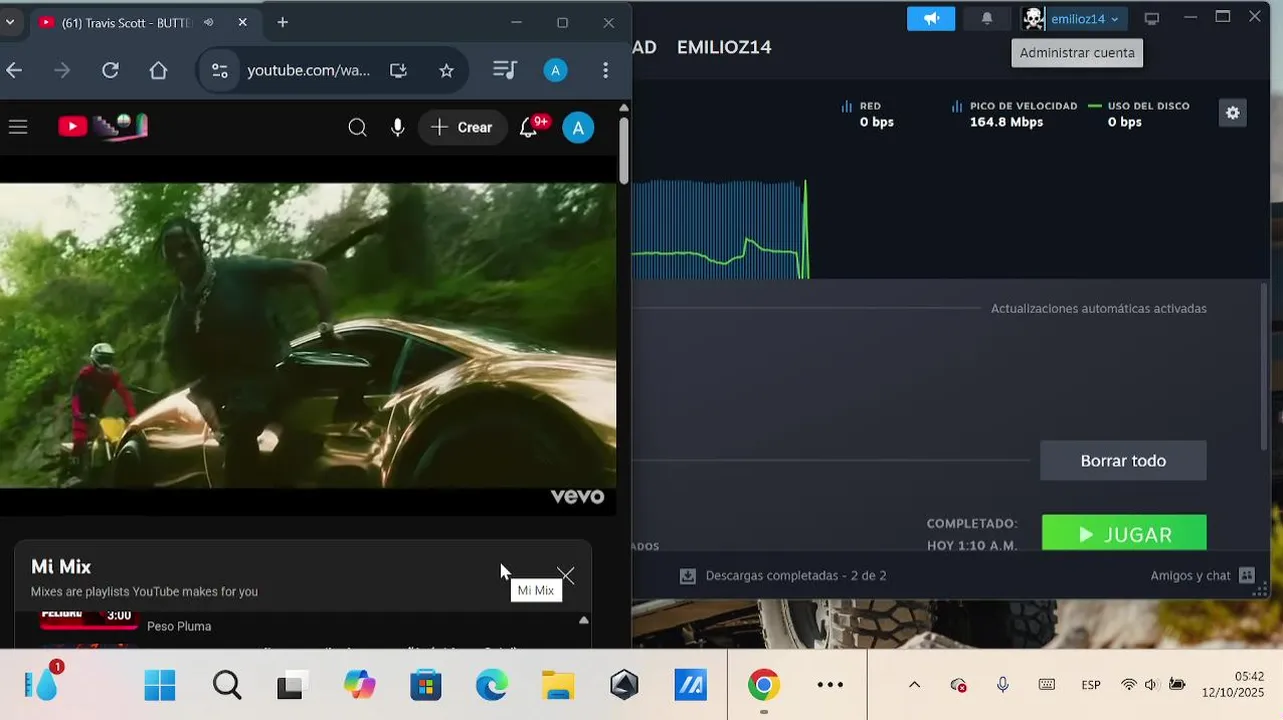Open a new Chrome tab
Screen dimensions: 1283x720
[283, 22]
